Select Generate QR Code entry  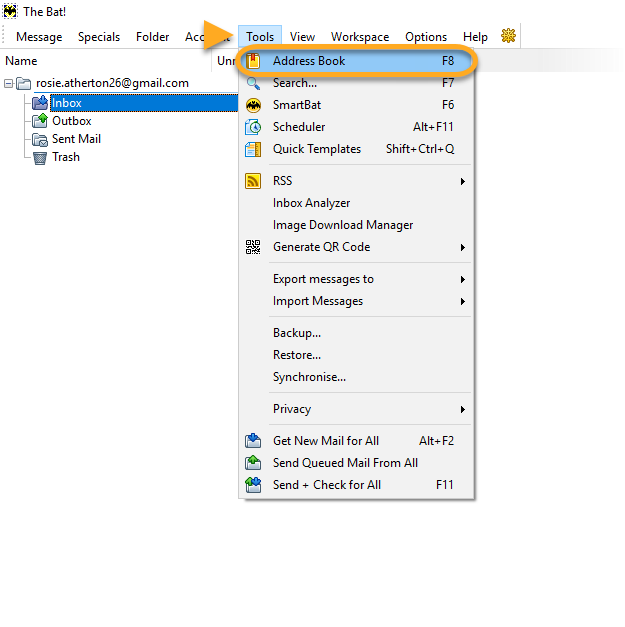pos(356,247)
